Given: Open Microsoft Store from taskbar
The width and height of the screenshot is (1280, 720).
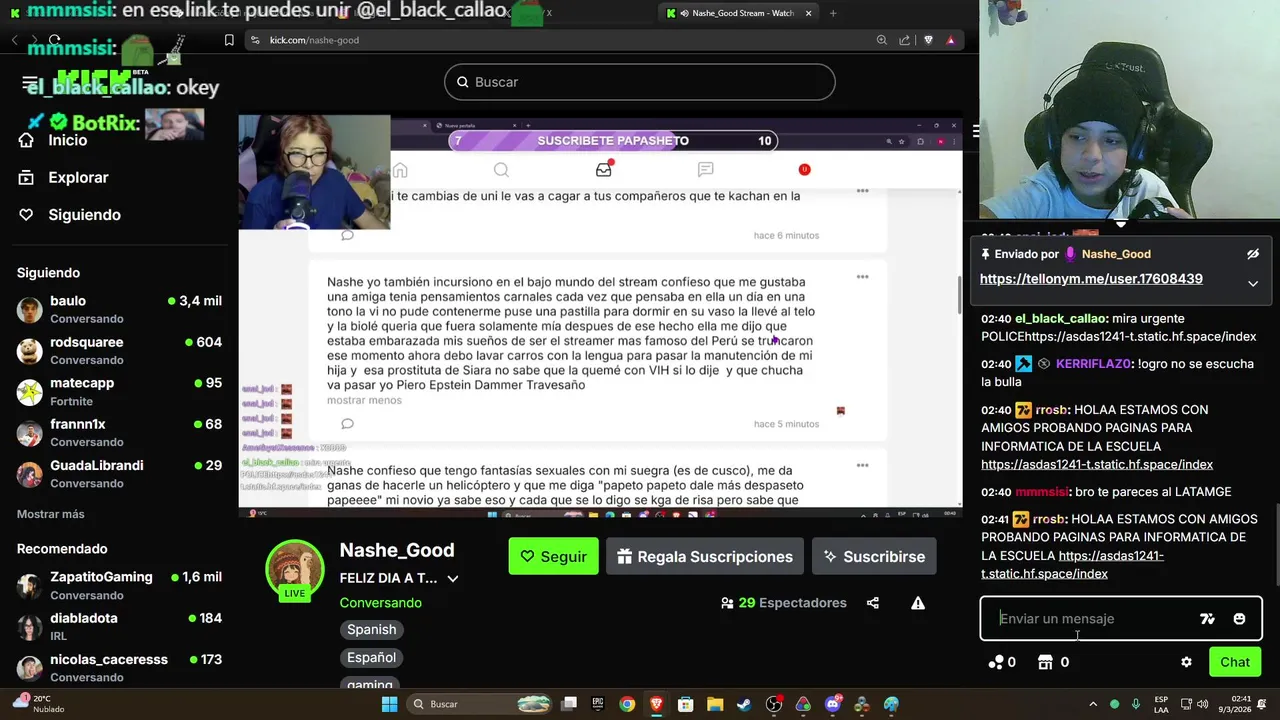Looking at the screenshot, I should (x=685, y=704).
